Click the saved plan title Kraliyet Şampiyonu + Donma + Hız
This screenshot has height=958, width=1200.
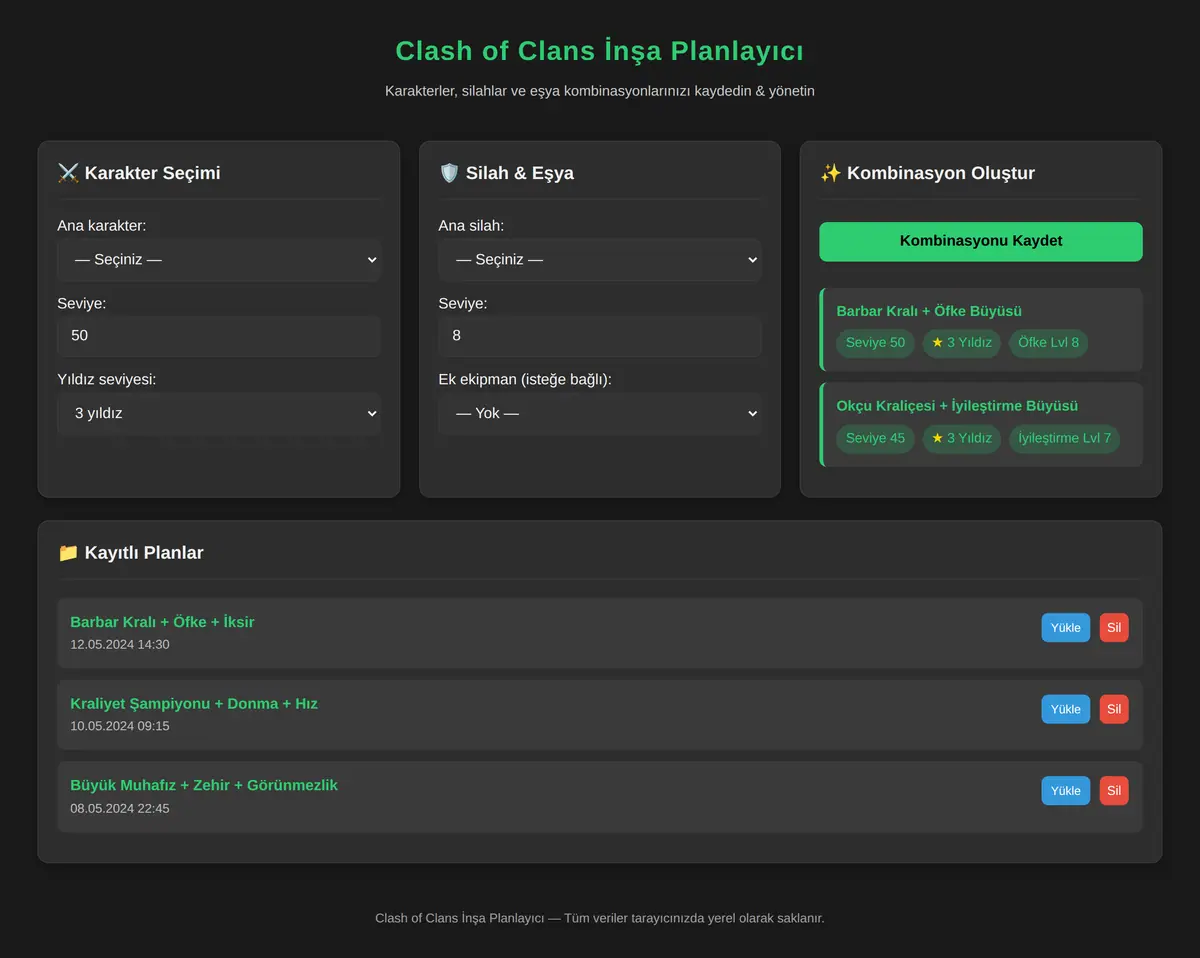194,704
